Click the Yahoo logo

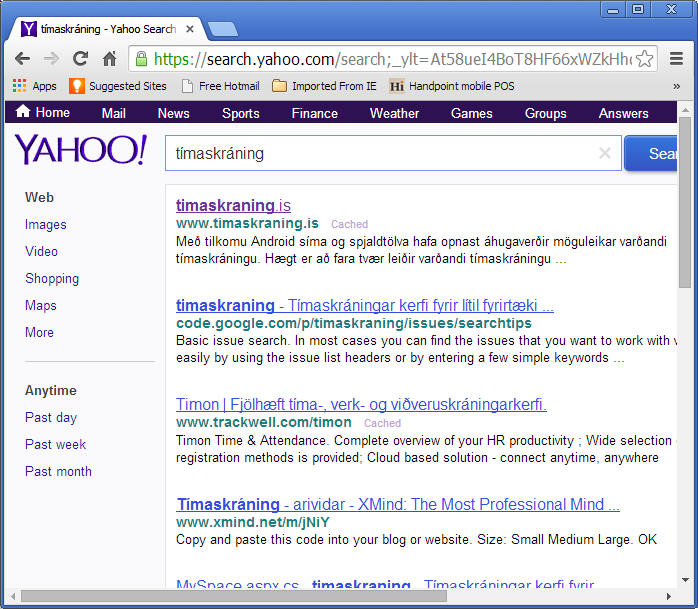(81, 150)
